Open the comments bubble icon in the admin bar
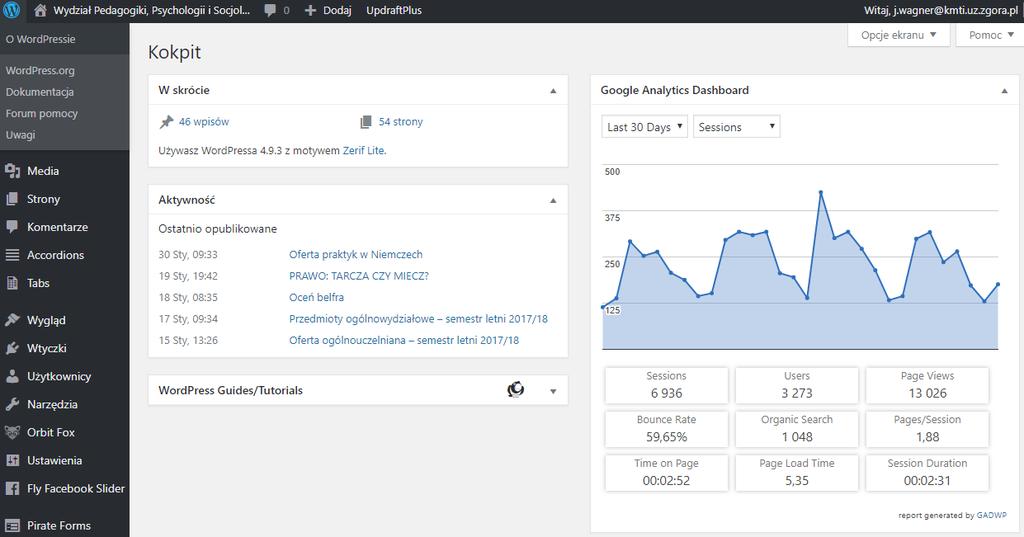 point(270,10)
